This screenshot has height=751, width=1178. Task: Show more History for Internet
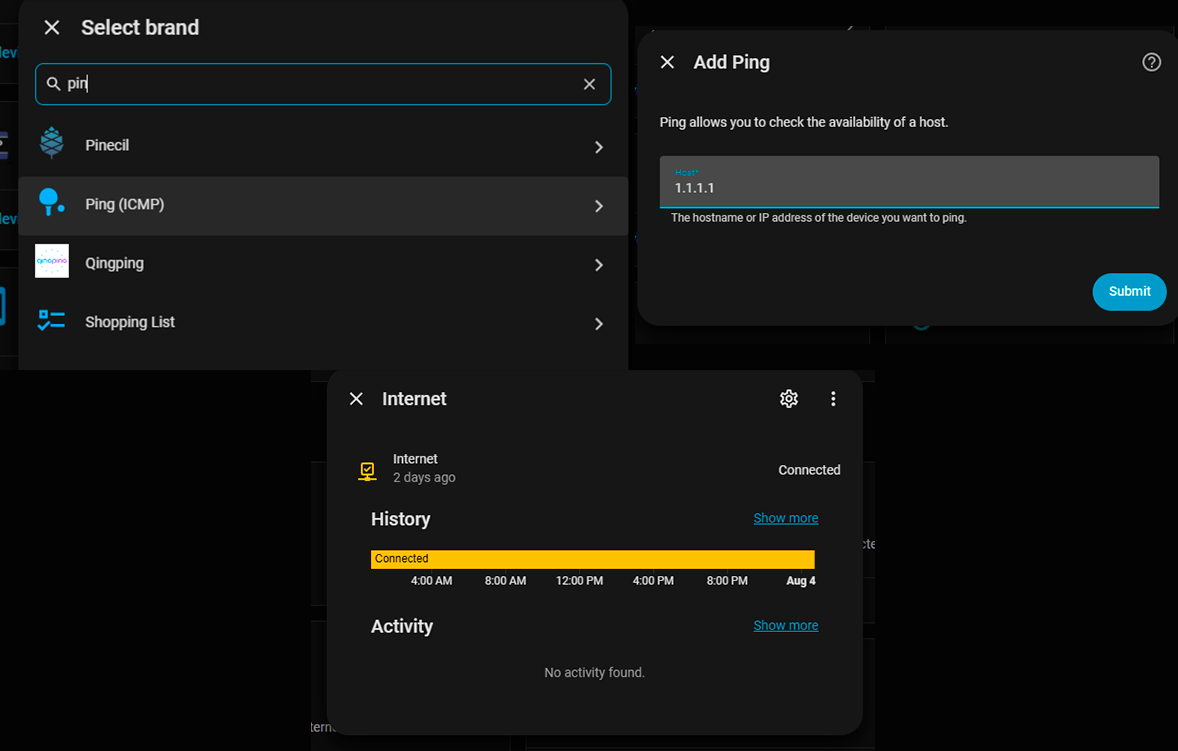(786, 518)
